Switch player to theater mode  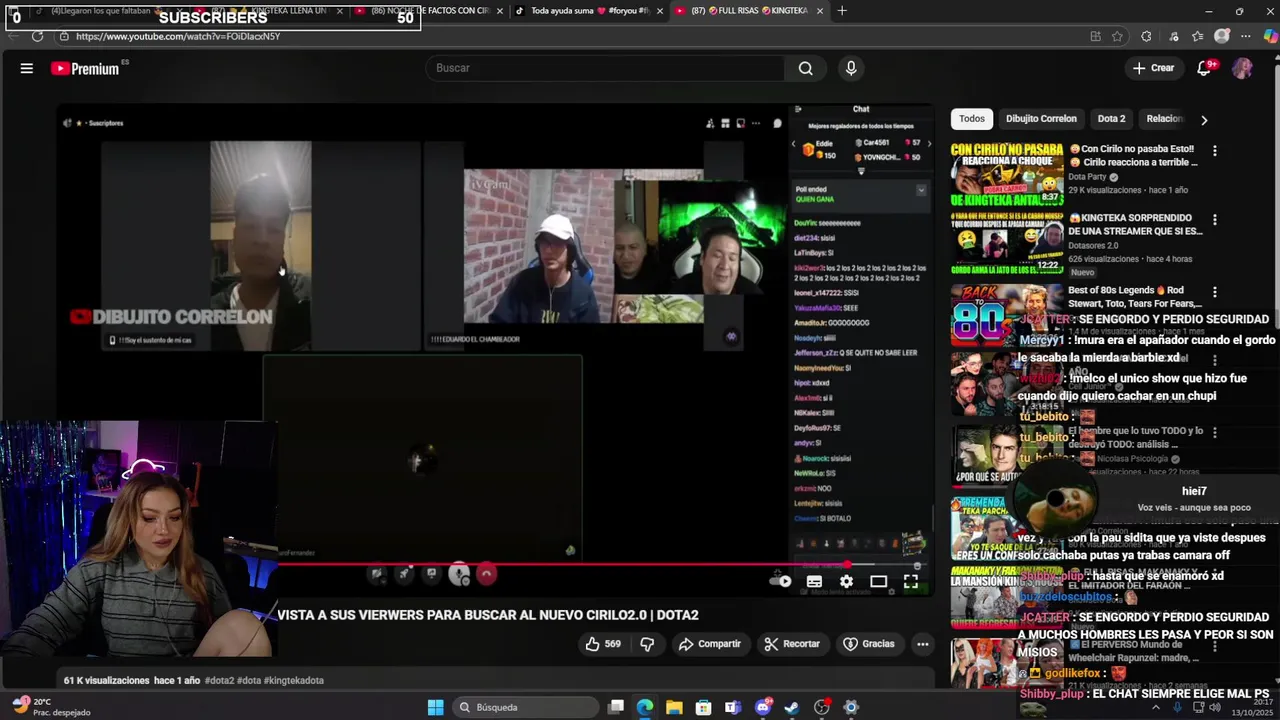878,581
